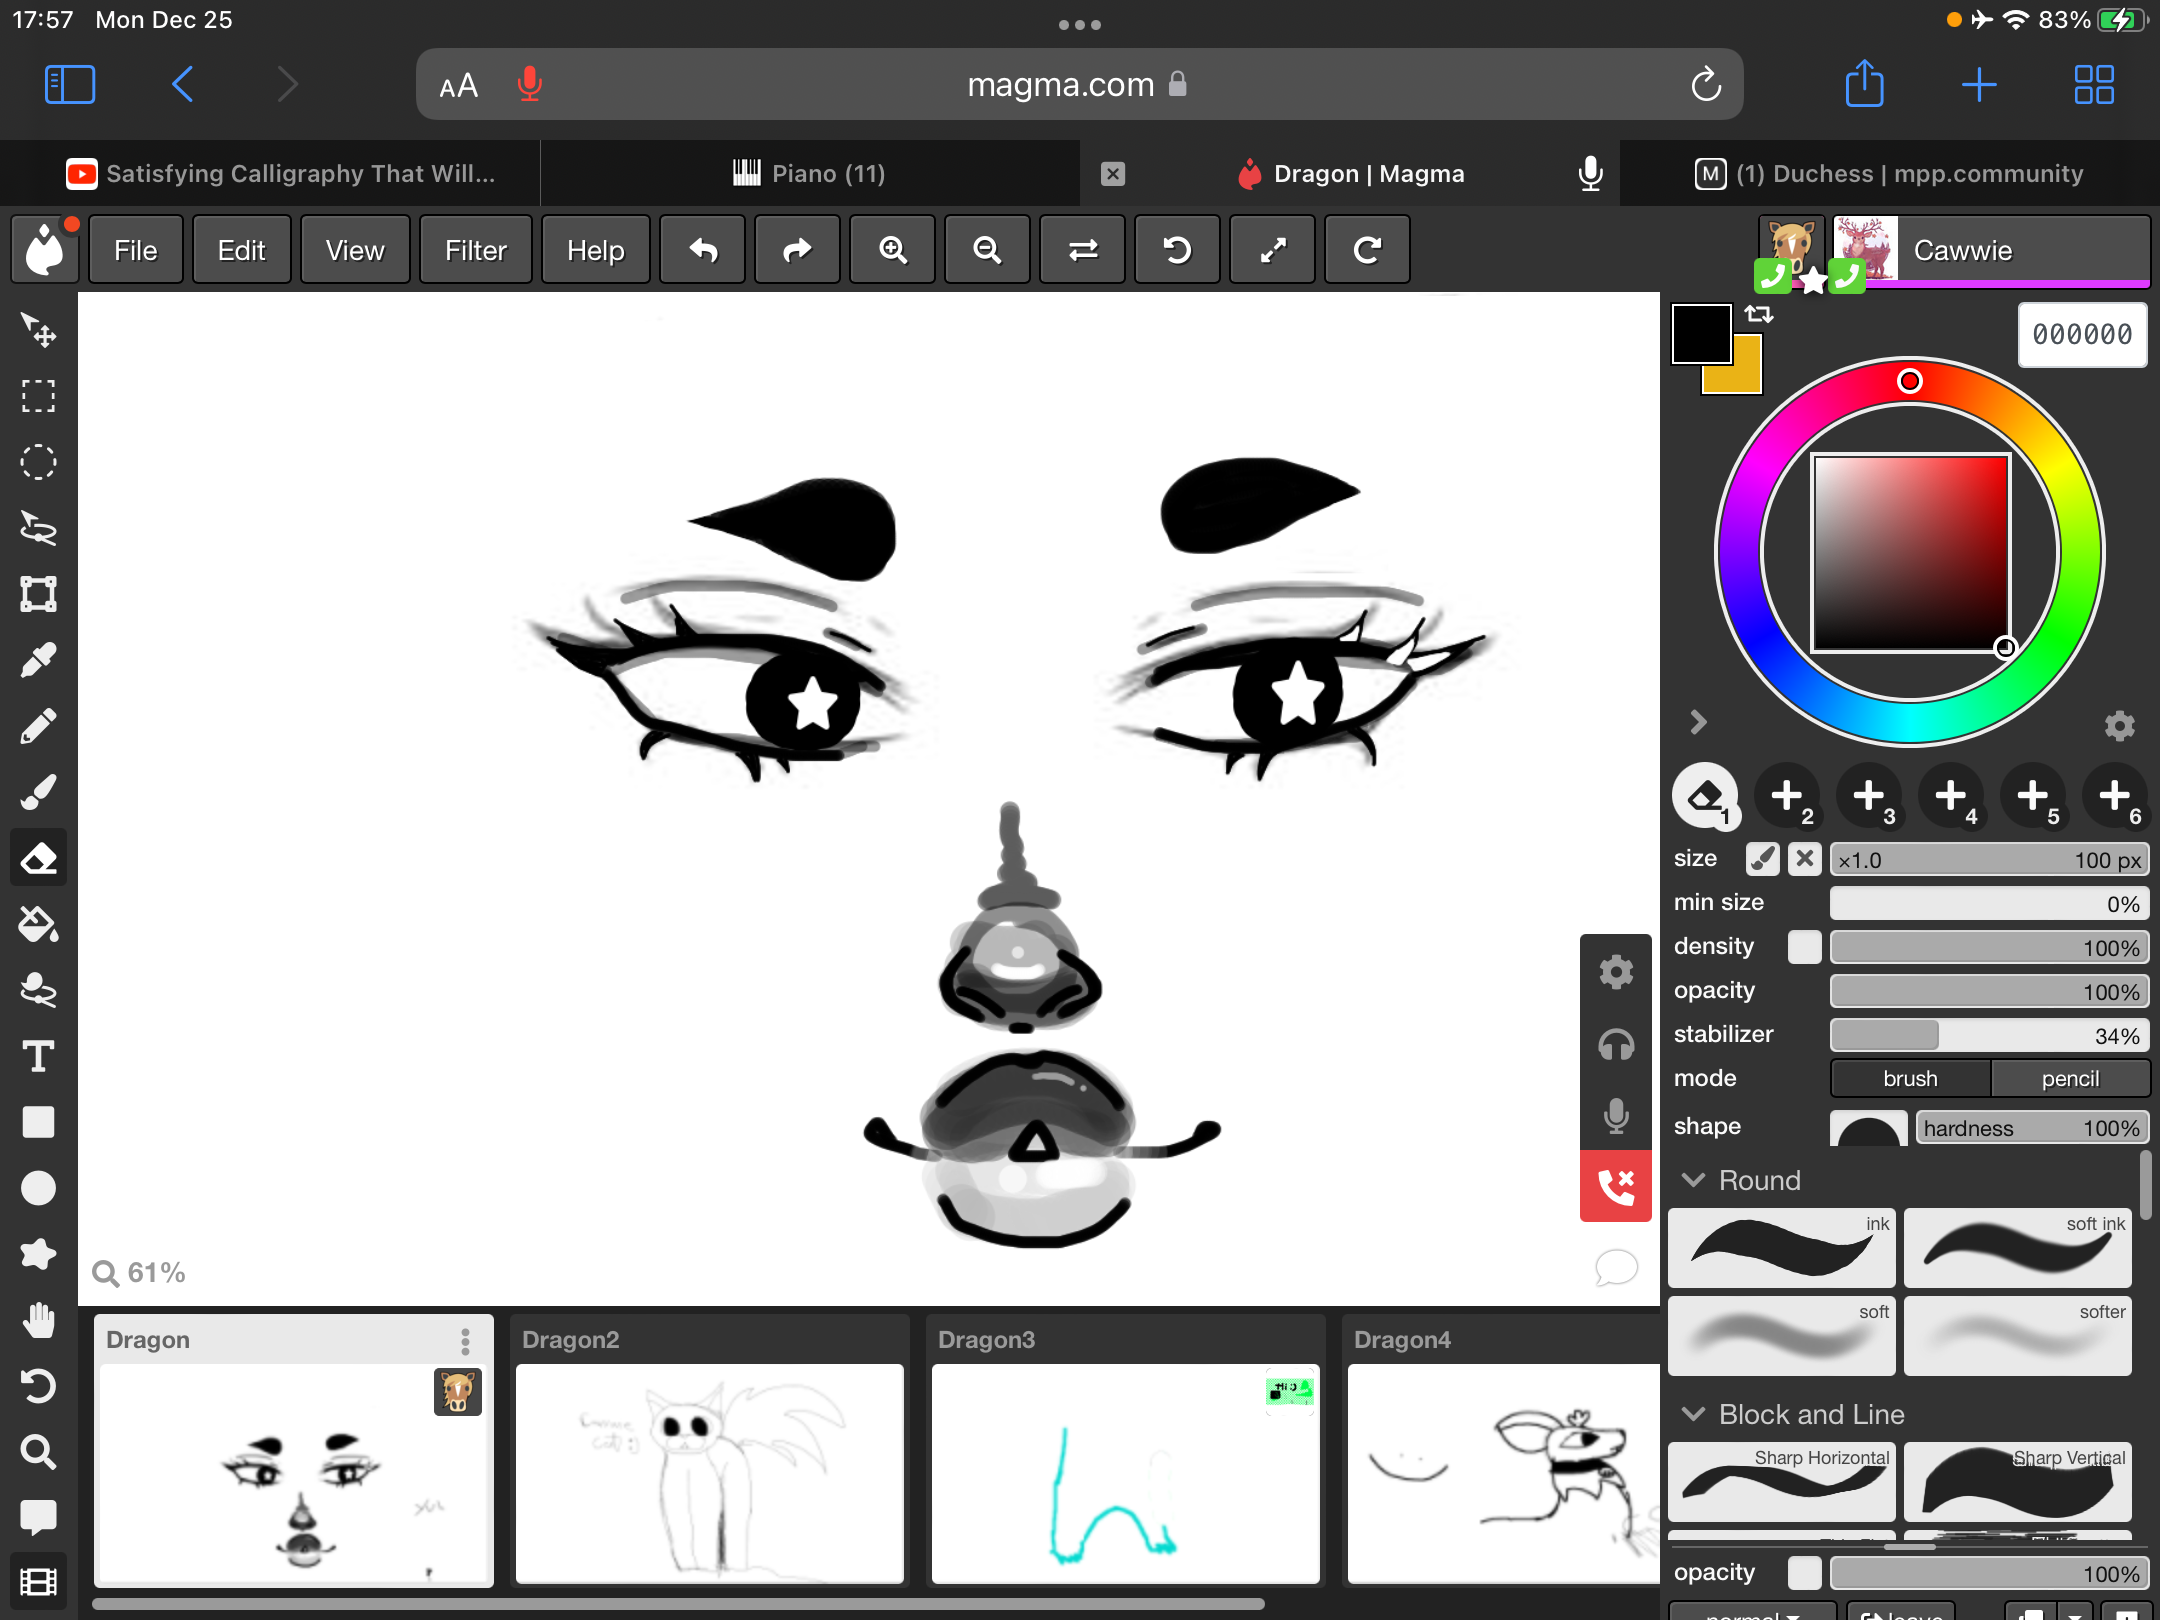2160x1620 pixels.
Task: Toggle the density pressure checkbox
Action: coord(1804,946)
